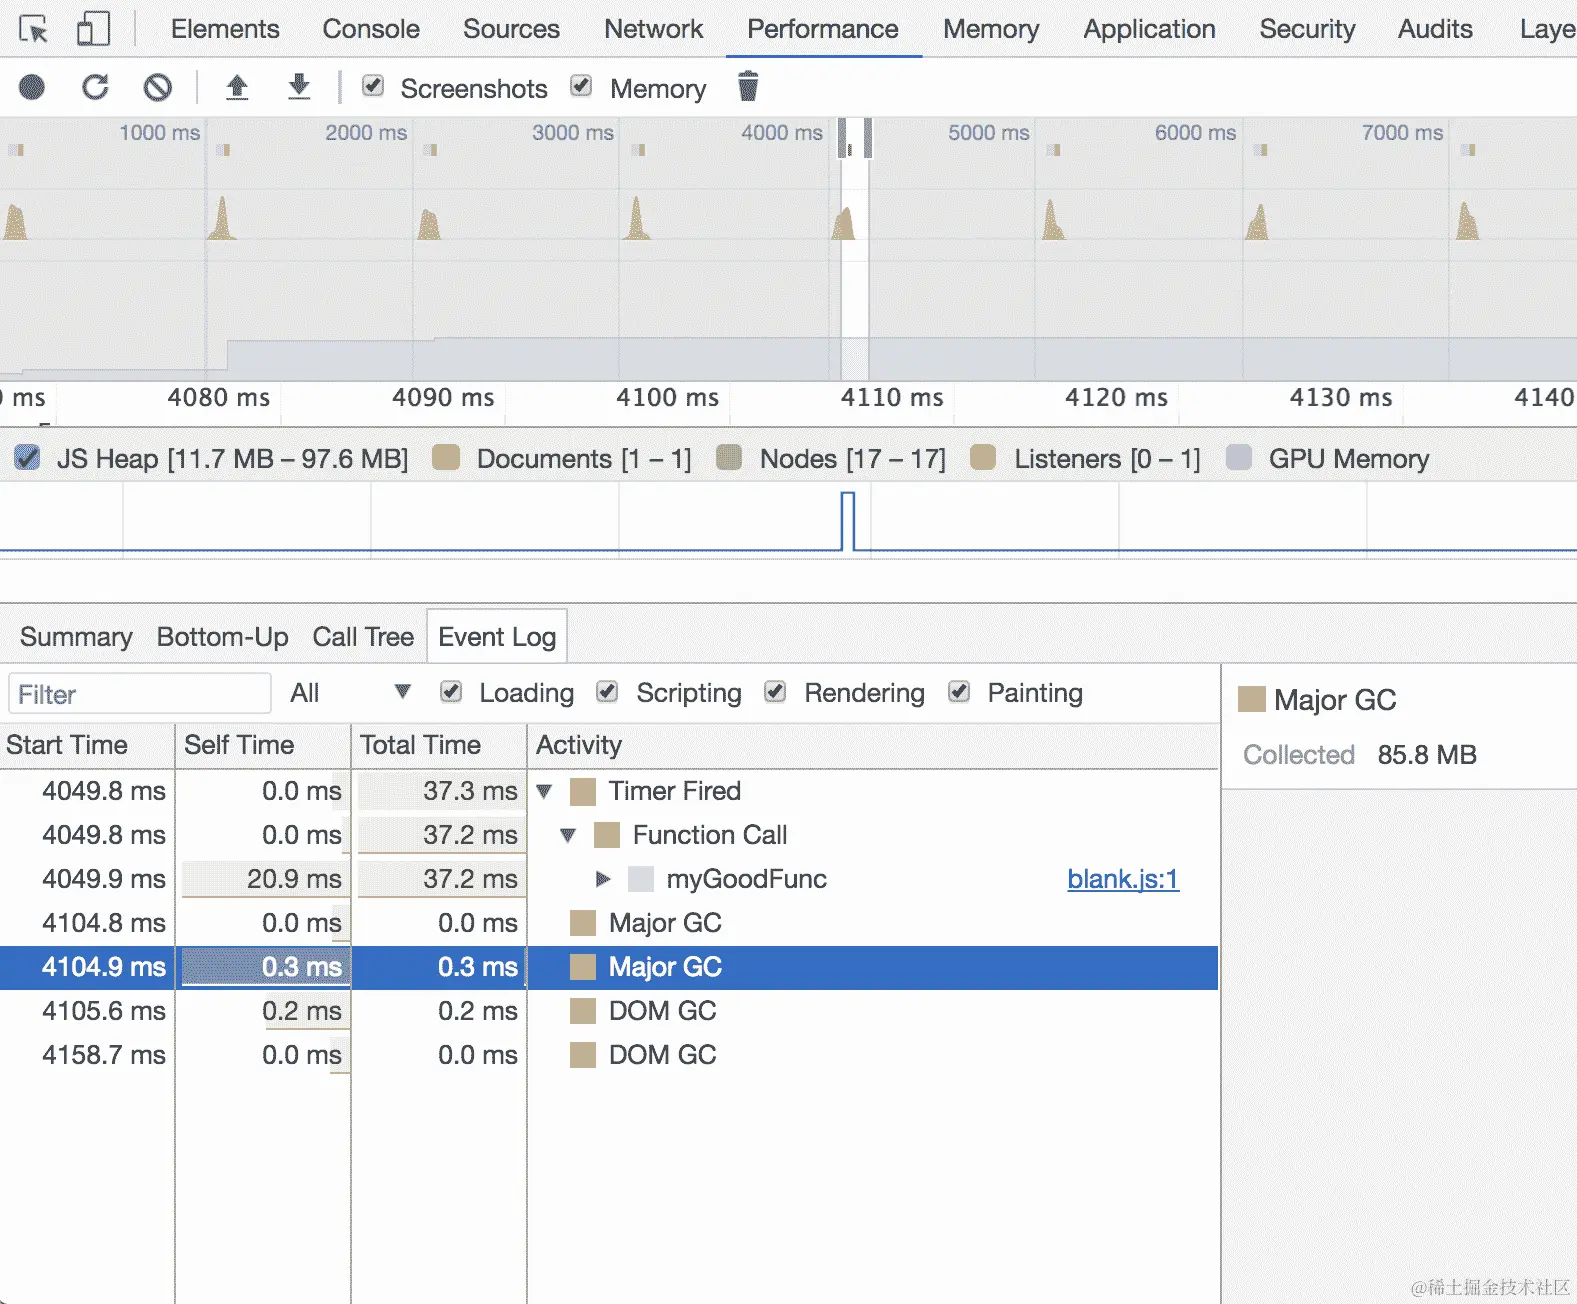
Task: Load profile with the upload arrow icon
Action: pos(237,88)
